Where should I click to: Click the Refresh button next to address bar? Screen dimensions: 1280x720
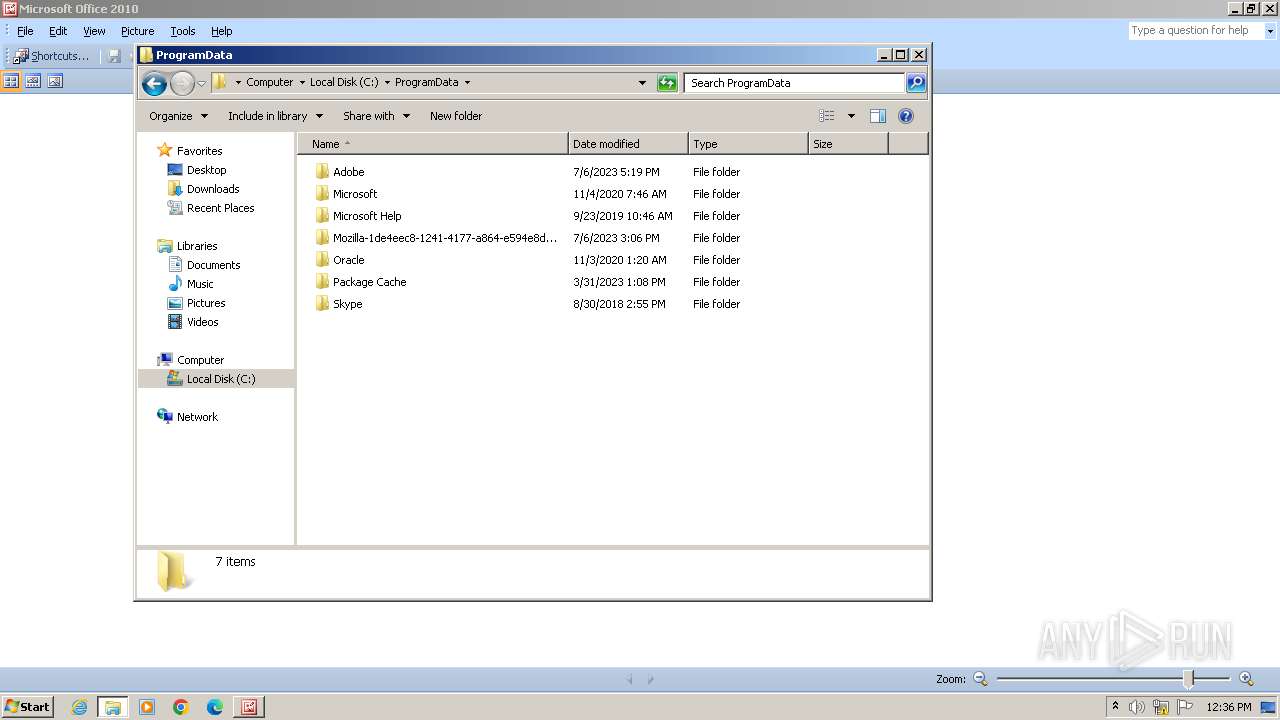[667, 83]
